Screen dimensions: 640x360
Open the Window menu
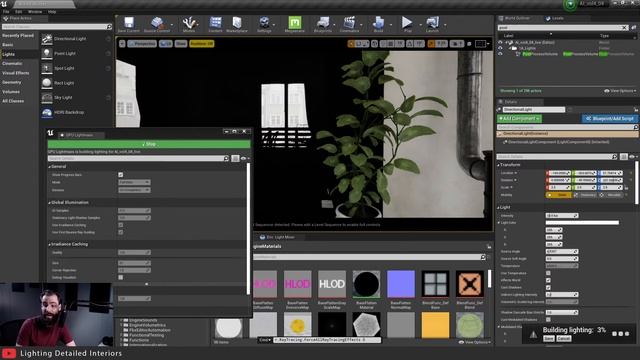(35, 12)
